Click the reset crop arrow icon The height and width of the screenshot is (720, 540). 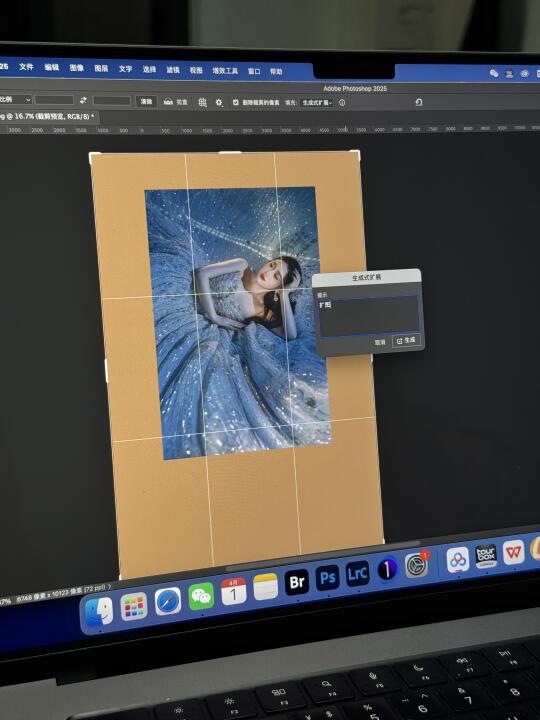click(x=418, y=102)
